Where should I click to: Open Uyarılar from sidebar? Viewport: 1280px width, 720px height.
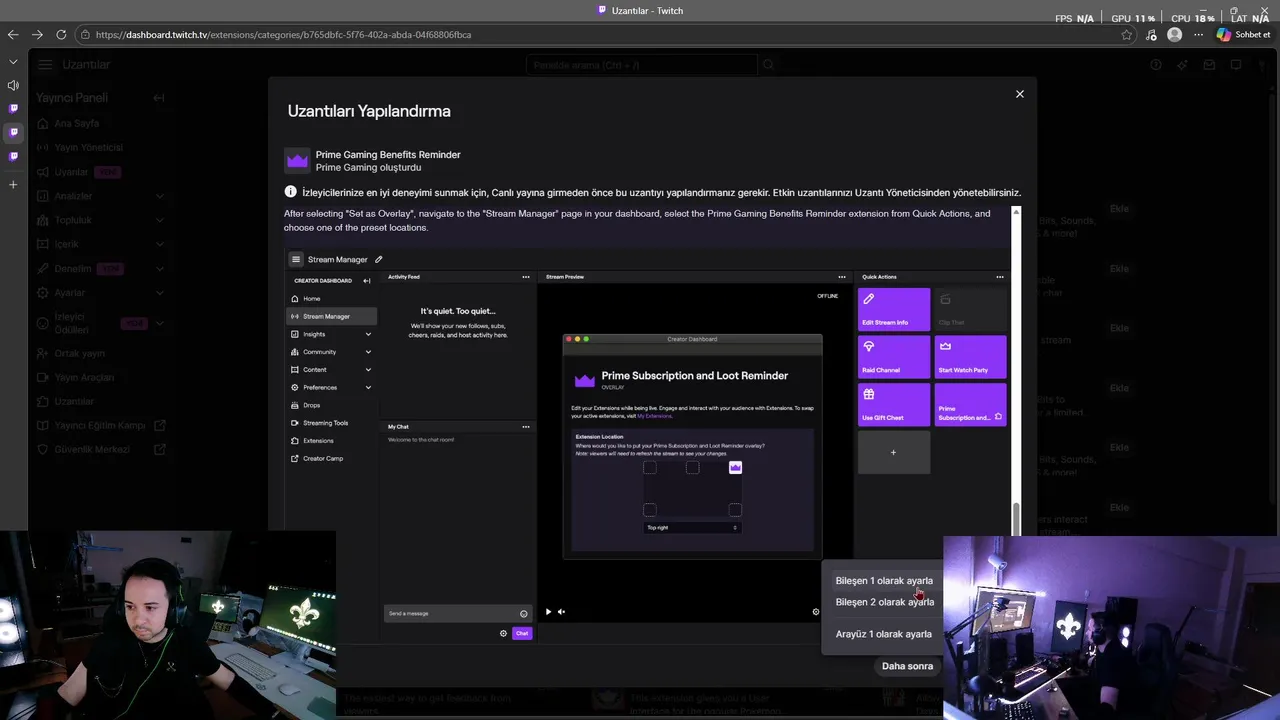point(71,172)
